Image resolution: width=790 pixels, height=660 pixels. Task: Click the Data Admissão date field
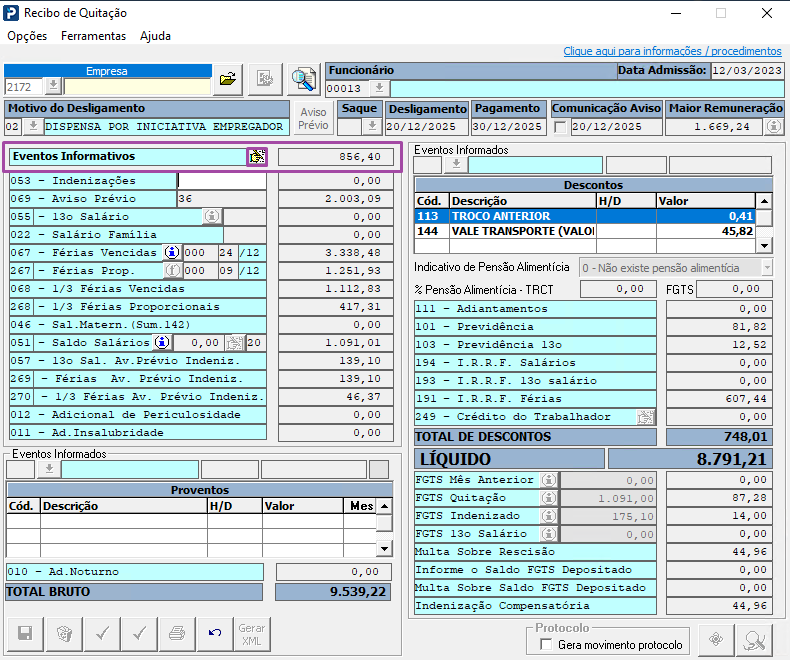[747, 71]
